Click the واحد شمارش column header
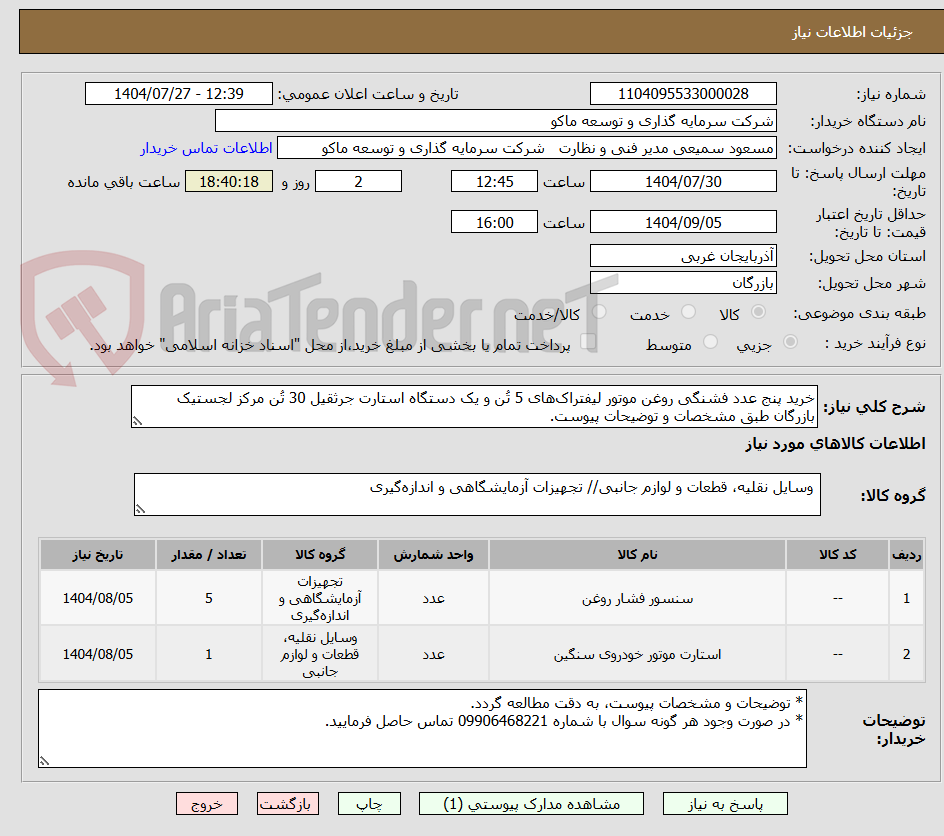 tap(433, 554)
